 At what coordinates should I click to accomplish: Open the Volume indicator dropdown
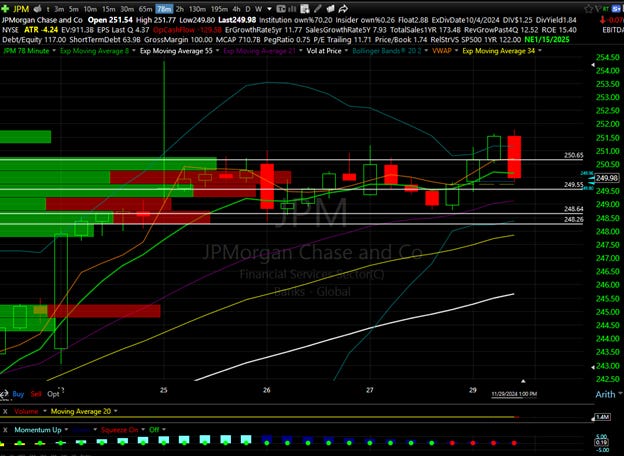[44, 411]
